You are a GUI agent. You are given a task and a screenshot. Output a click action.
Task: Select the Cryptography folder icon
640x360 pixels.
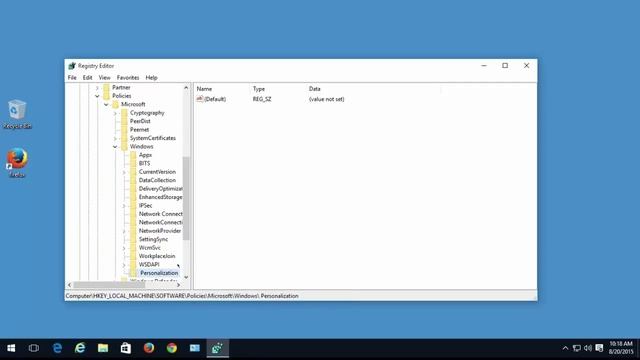point(124,113)
